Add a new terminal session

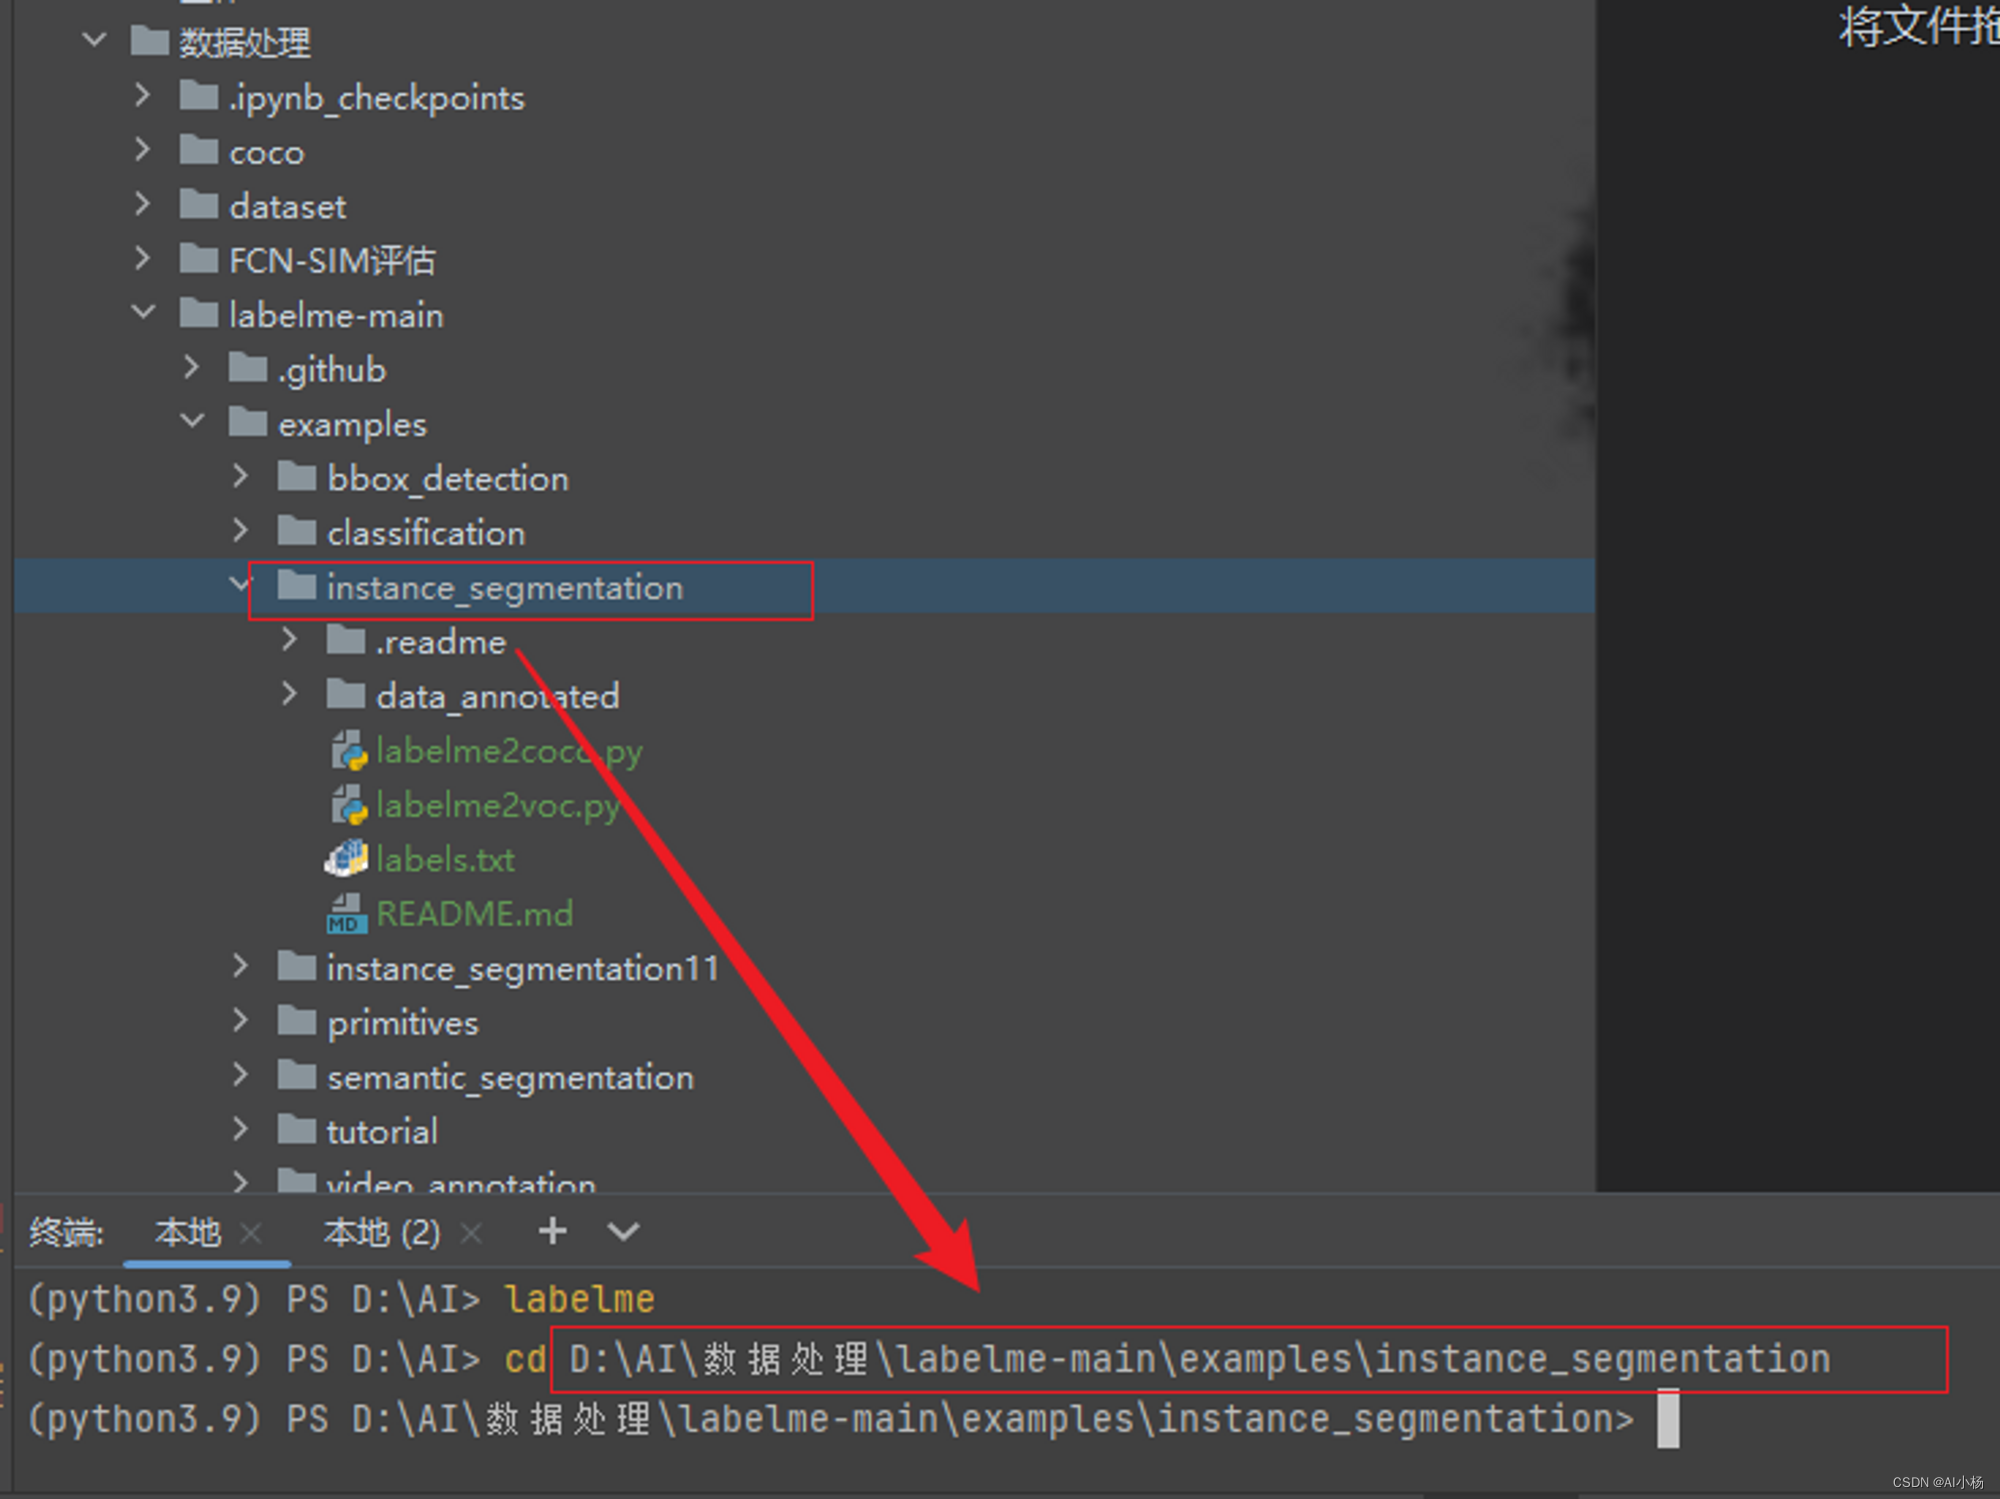(x=553, y=1231)
